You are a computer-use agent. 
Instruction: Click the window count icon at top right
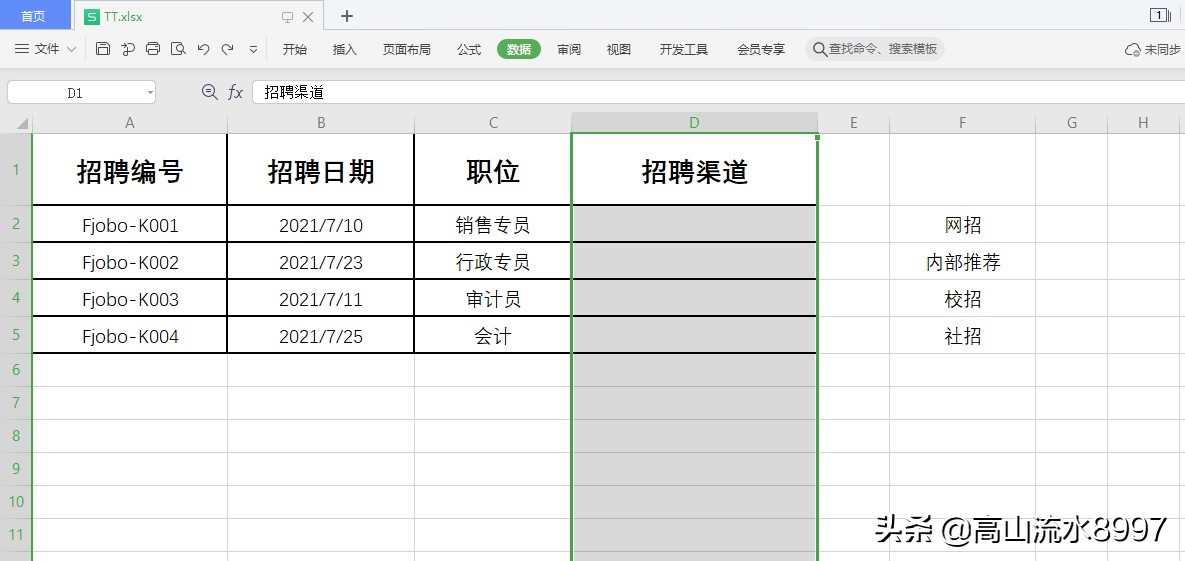point(1159,14)
